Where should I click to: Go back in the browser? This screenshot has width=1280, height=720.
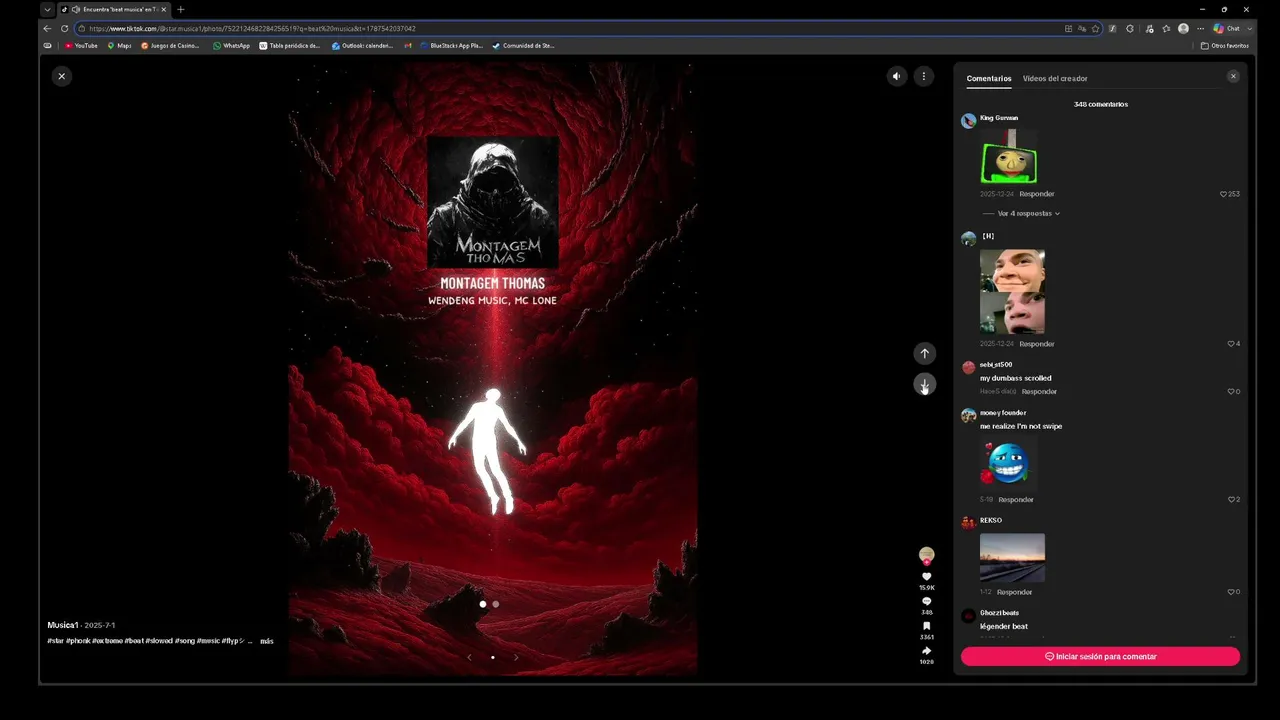[47, 28]
